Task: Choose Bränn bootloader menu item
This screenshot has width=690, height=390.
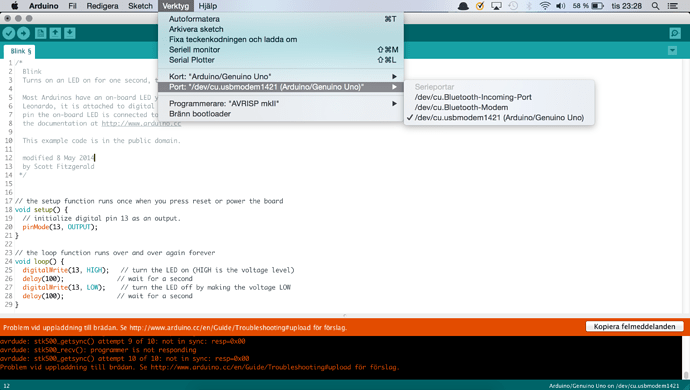Action: [280, 114]
